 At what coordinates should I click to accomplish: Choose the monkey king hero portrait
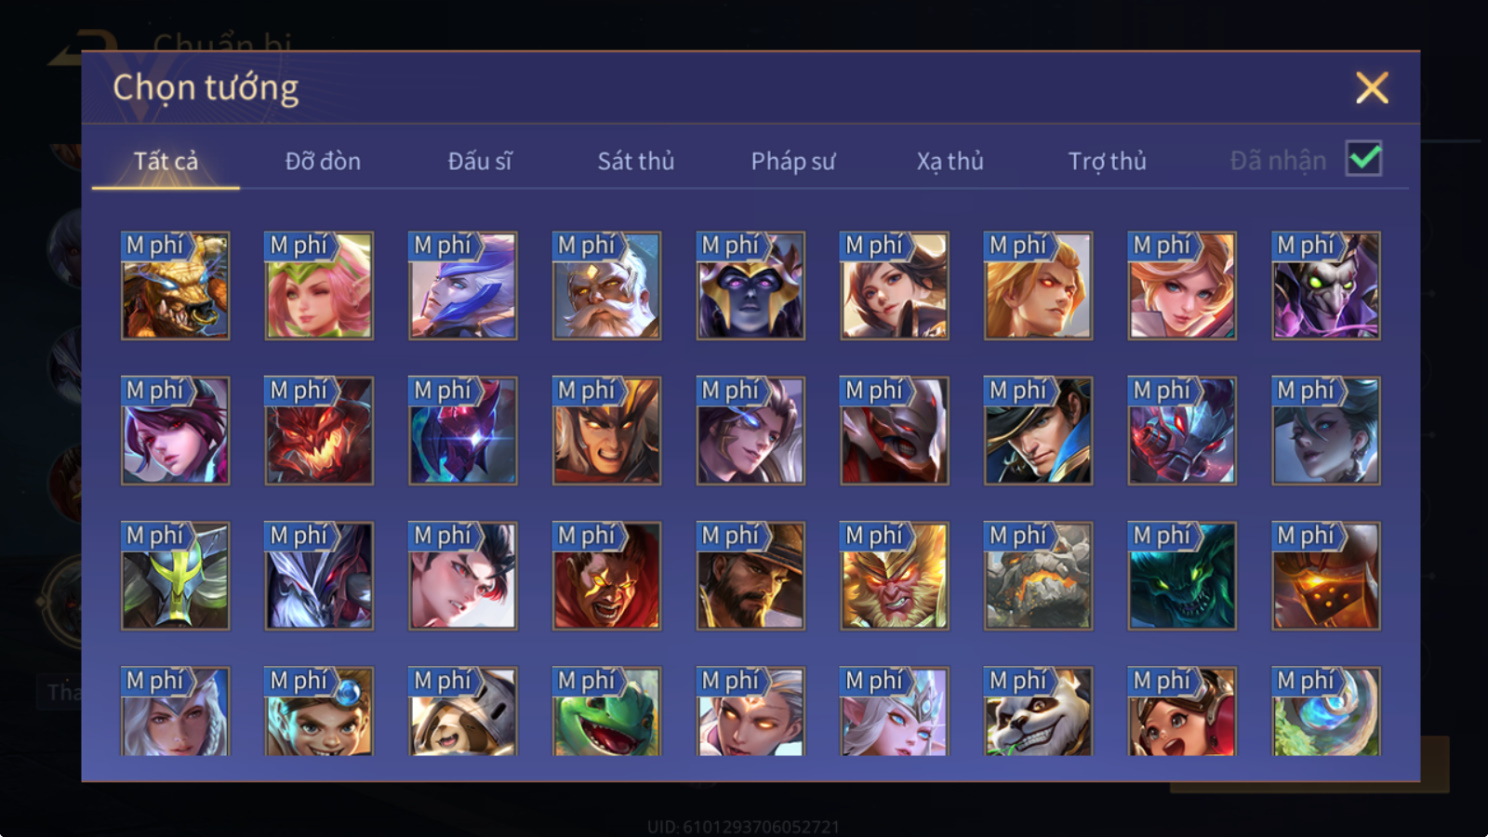click(895, 576)
